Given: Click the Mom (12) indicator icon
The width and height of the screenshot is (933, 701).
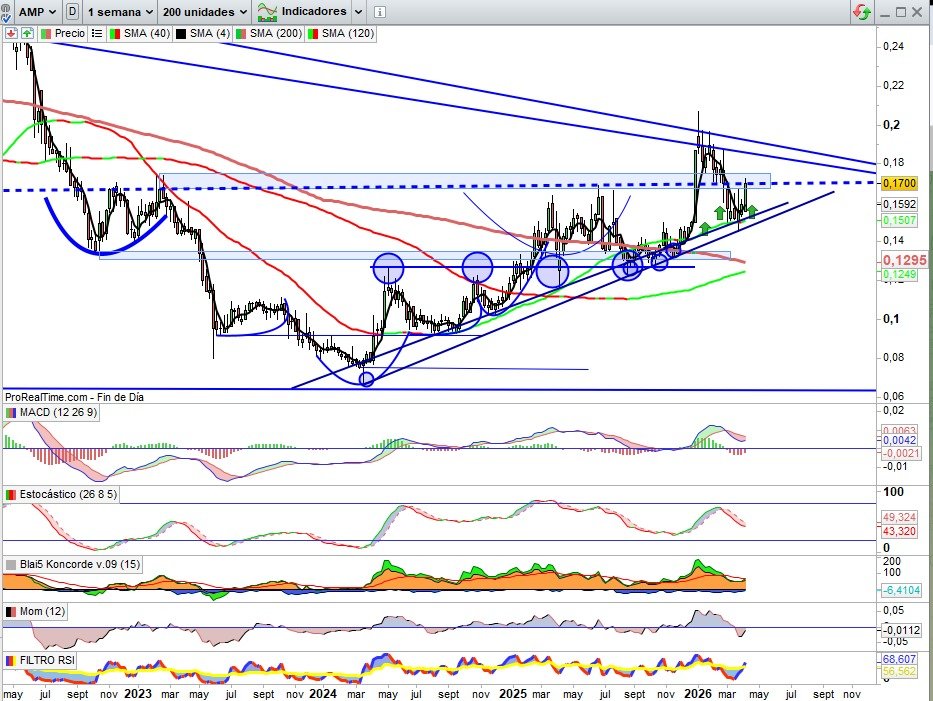Looking at the screenshot, I should pyautogui.click(x=11, y=612).
